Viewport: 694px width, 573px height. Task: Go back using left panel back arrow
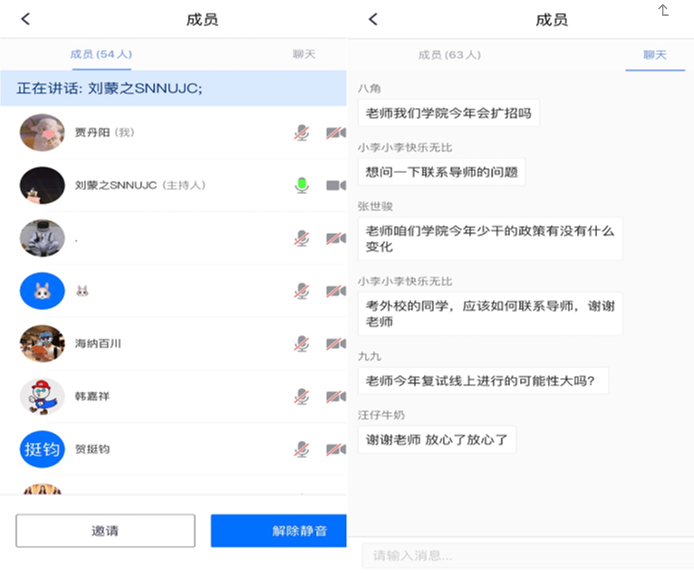(x=26, y=19)
